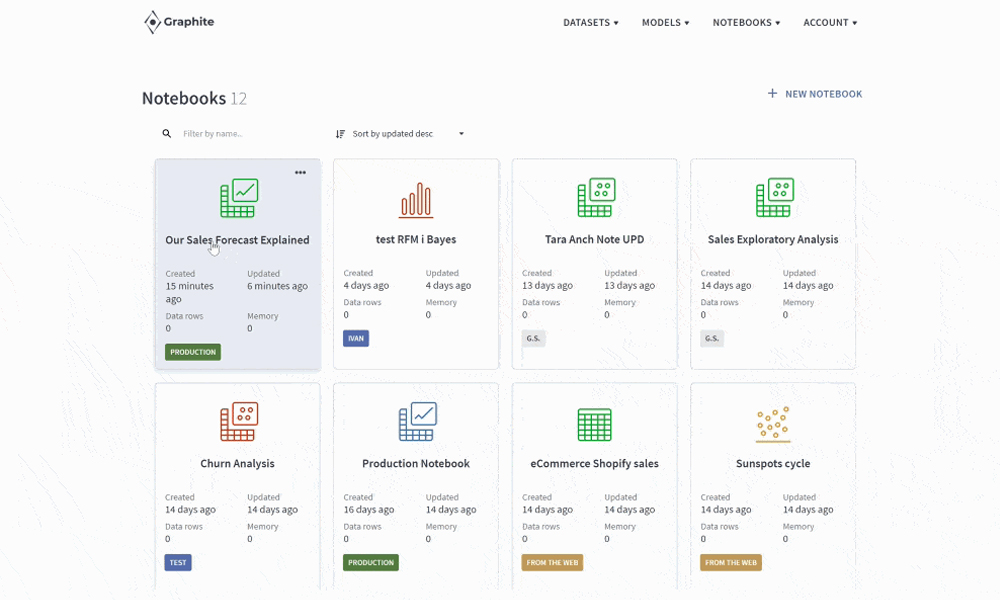1000x600 pixels.
Task: Open the Notebooks menu
Action: pos(746,22)
